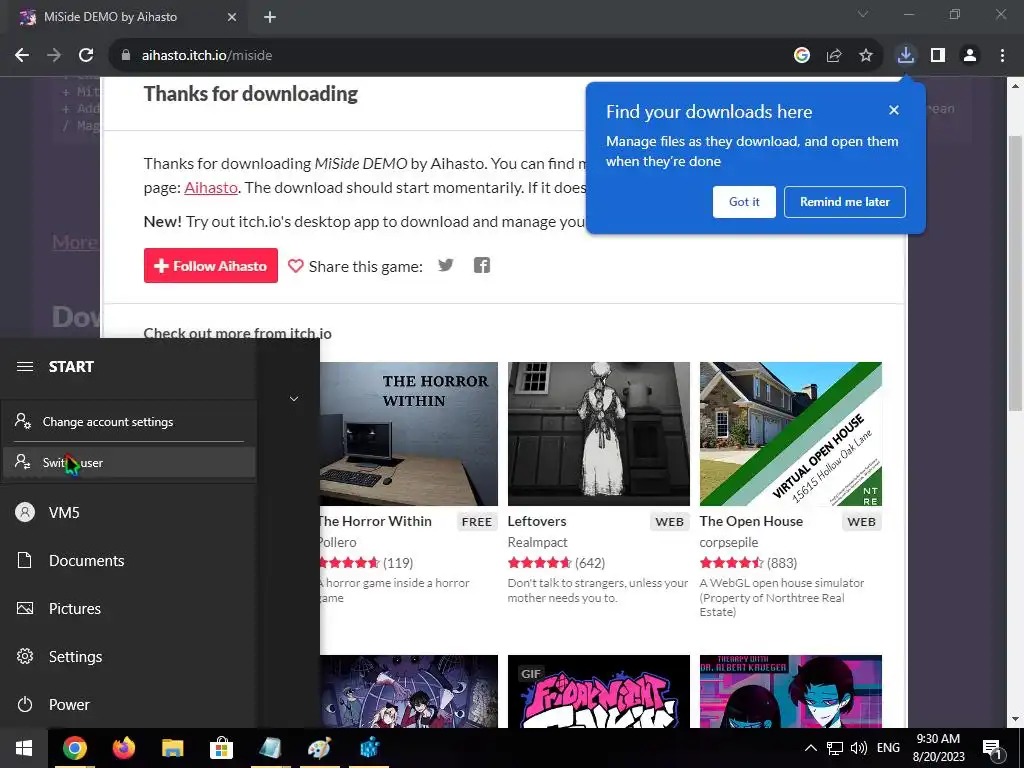This screenshot has width=1024, height=768.
Task: Open the network tray icon
Action: coord(835,748)
